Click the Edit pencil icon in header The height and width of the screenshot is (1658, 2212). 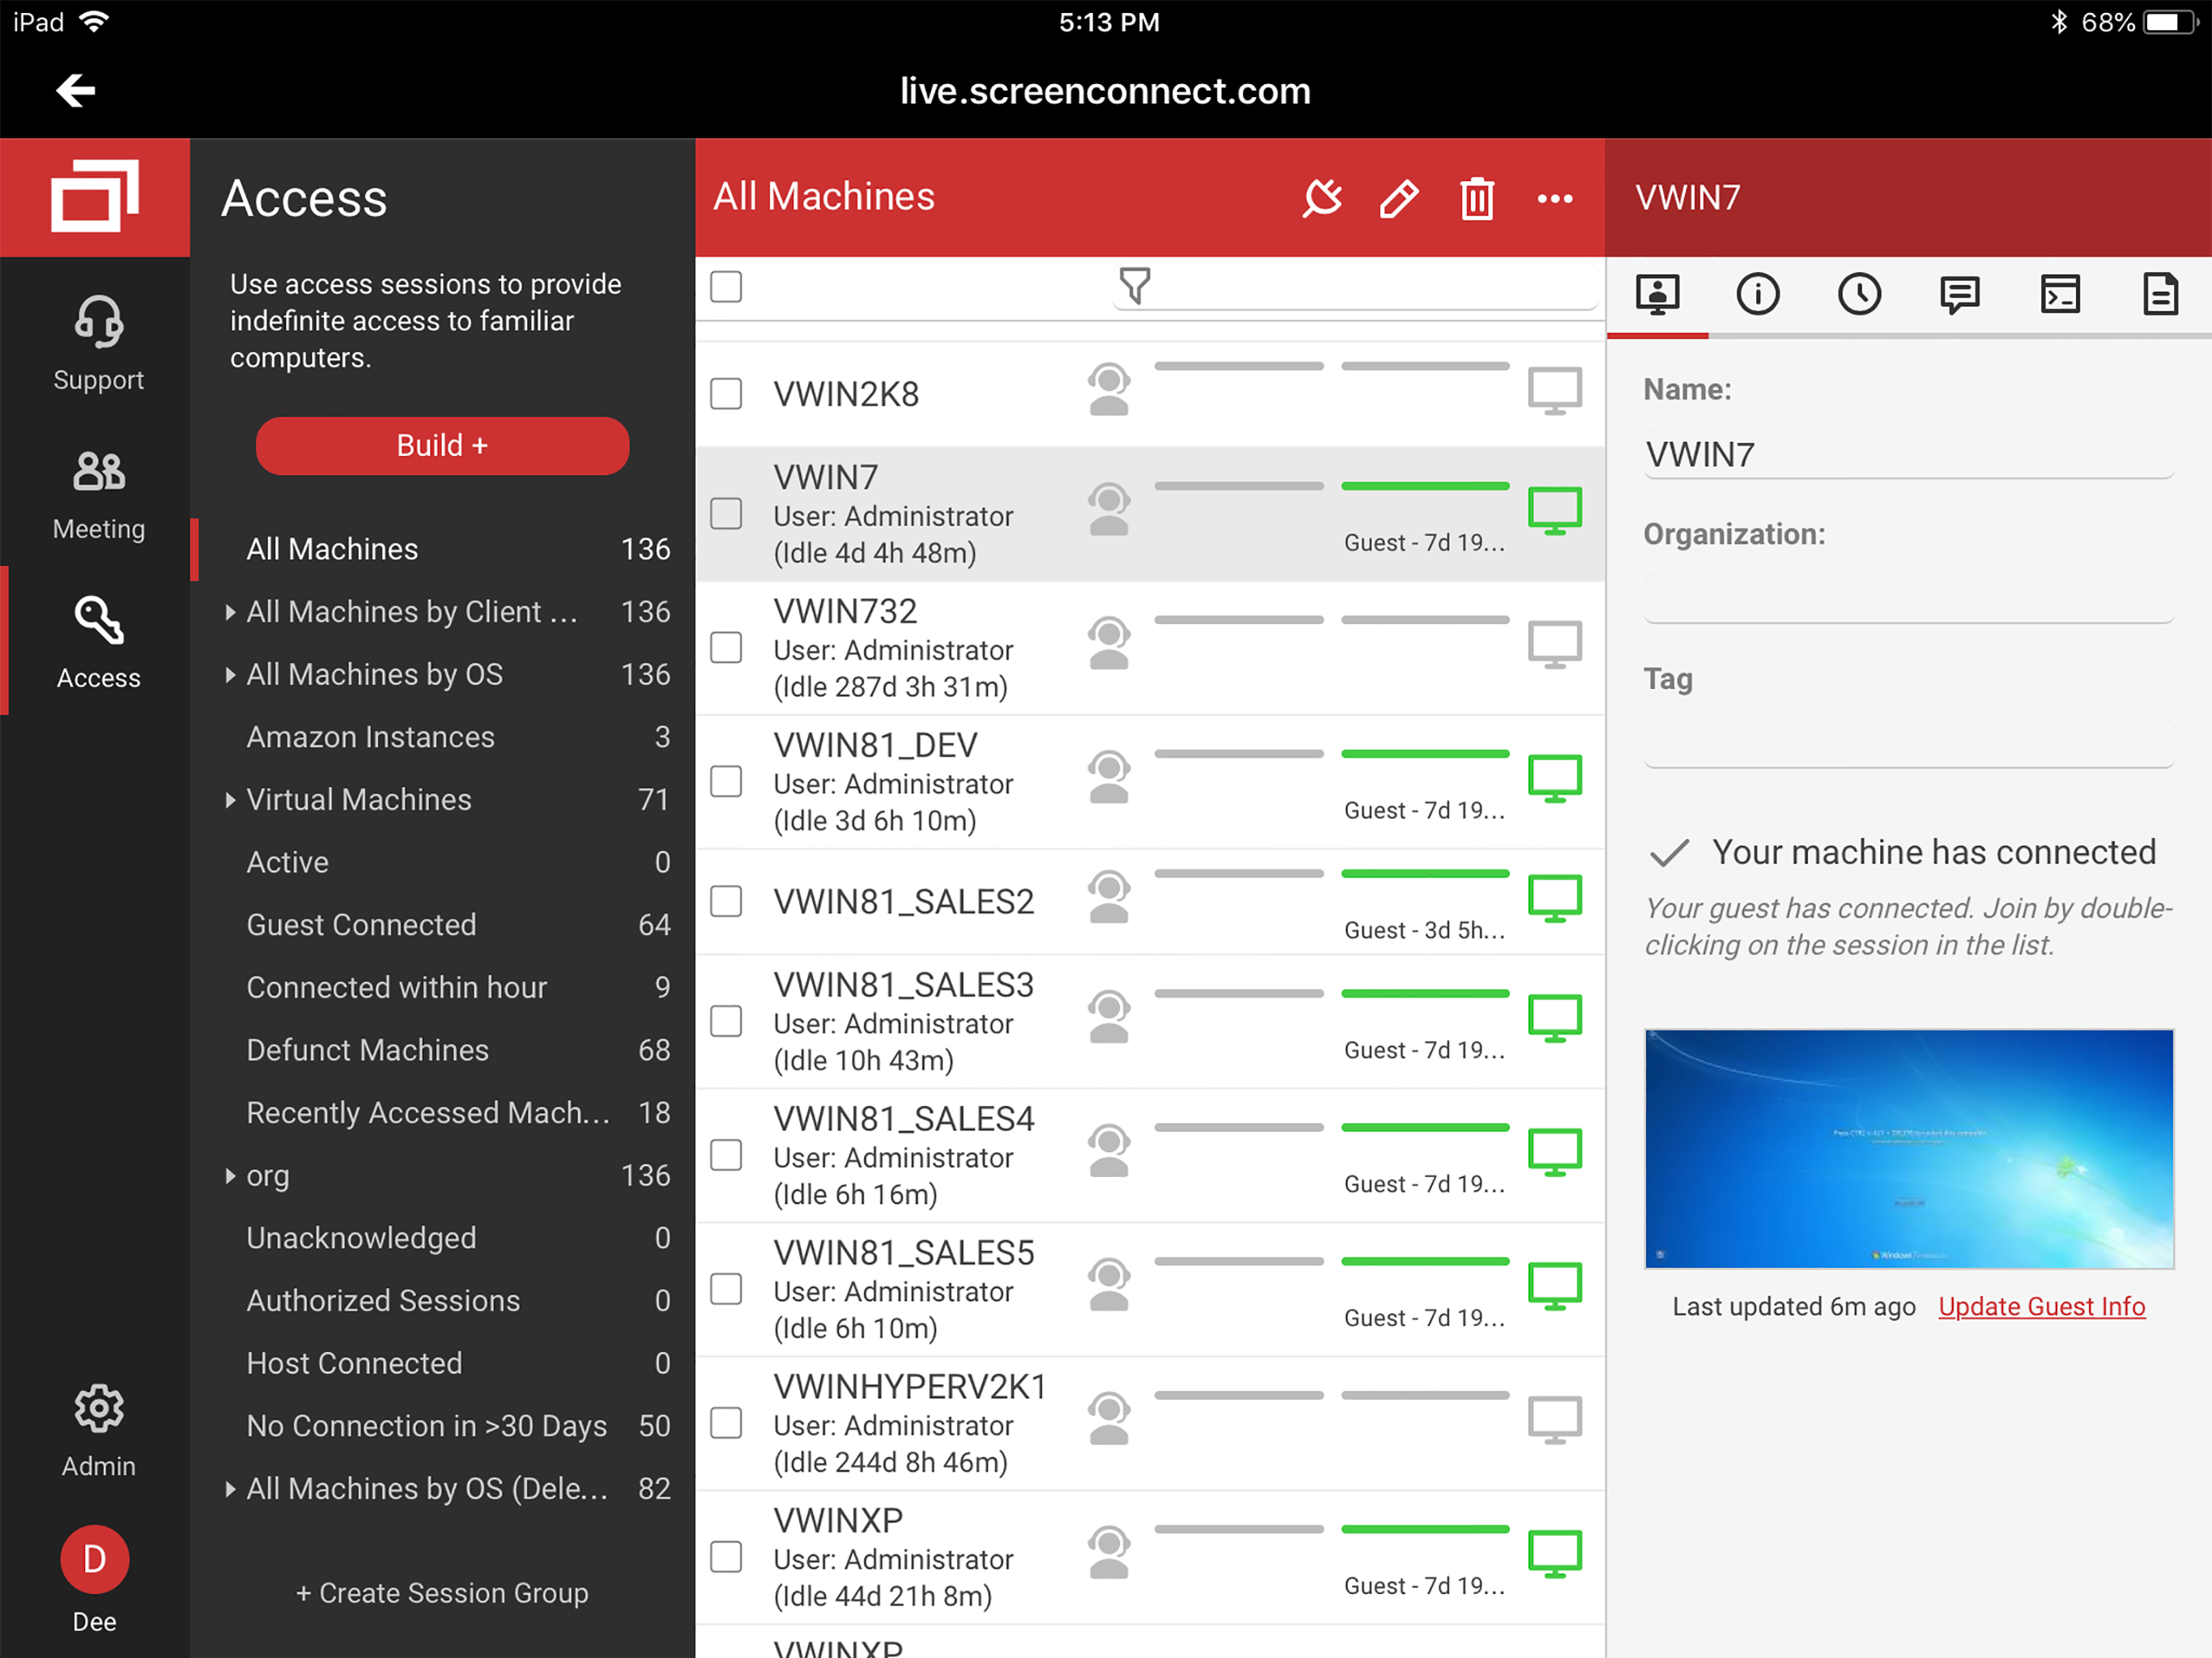pos(1399,198)
